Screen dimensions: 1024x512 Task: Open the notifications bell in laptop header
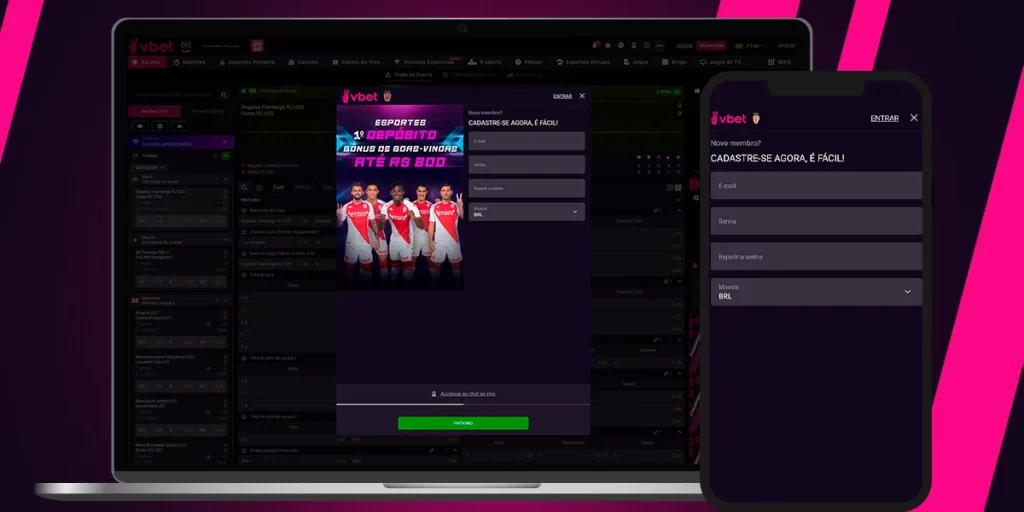coord(595,46)
